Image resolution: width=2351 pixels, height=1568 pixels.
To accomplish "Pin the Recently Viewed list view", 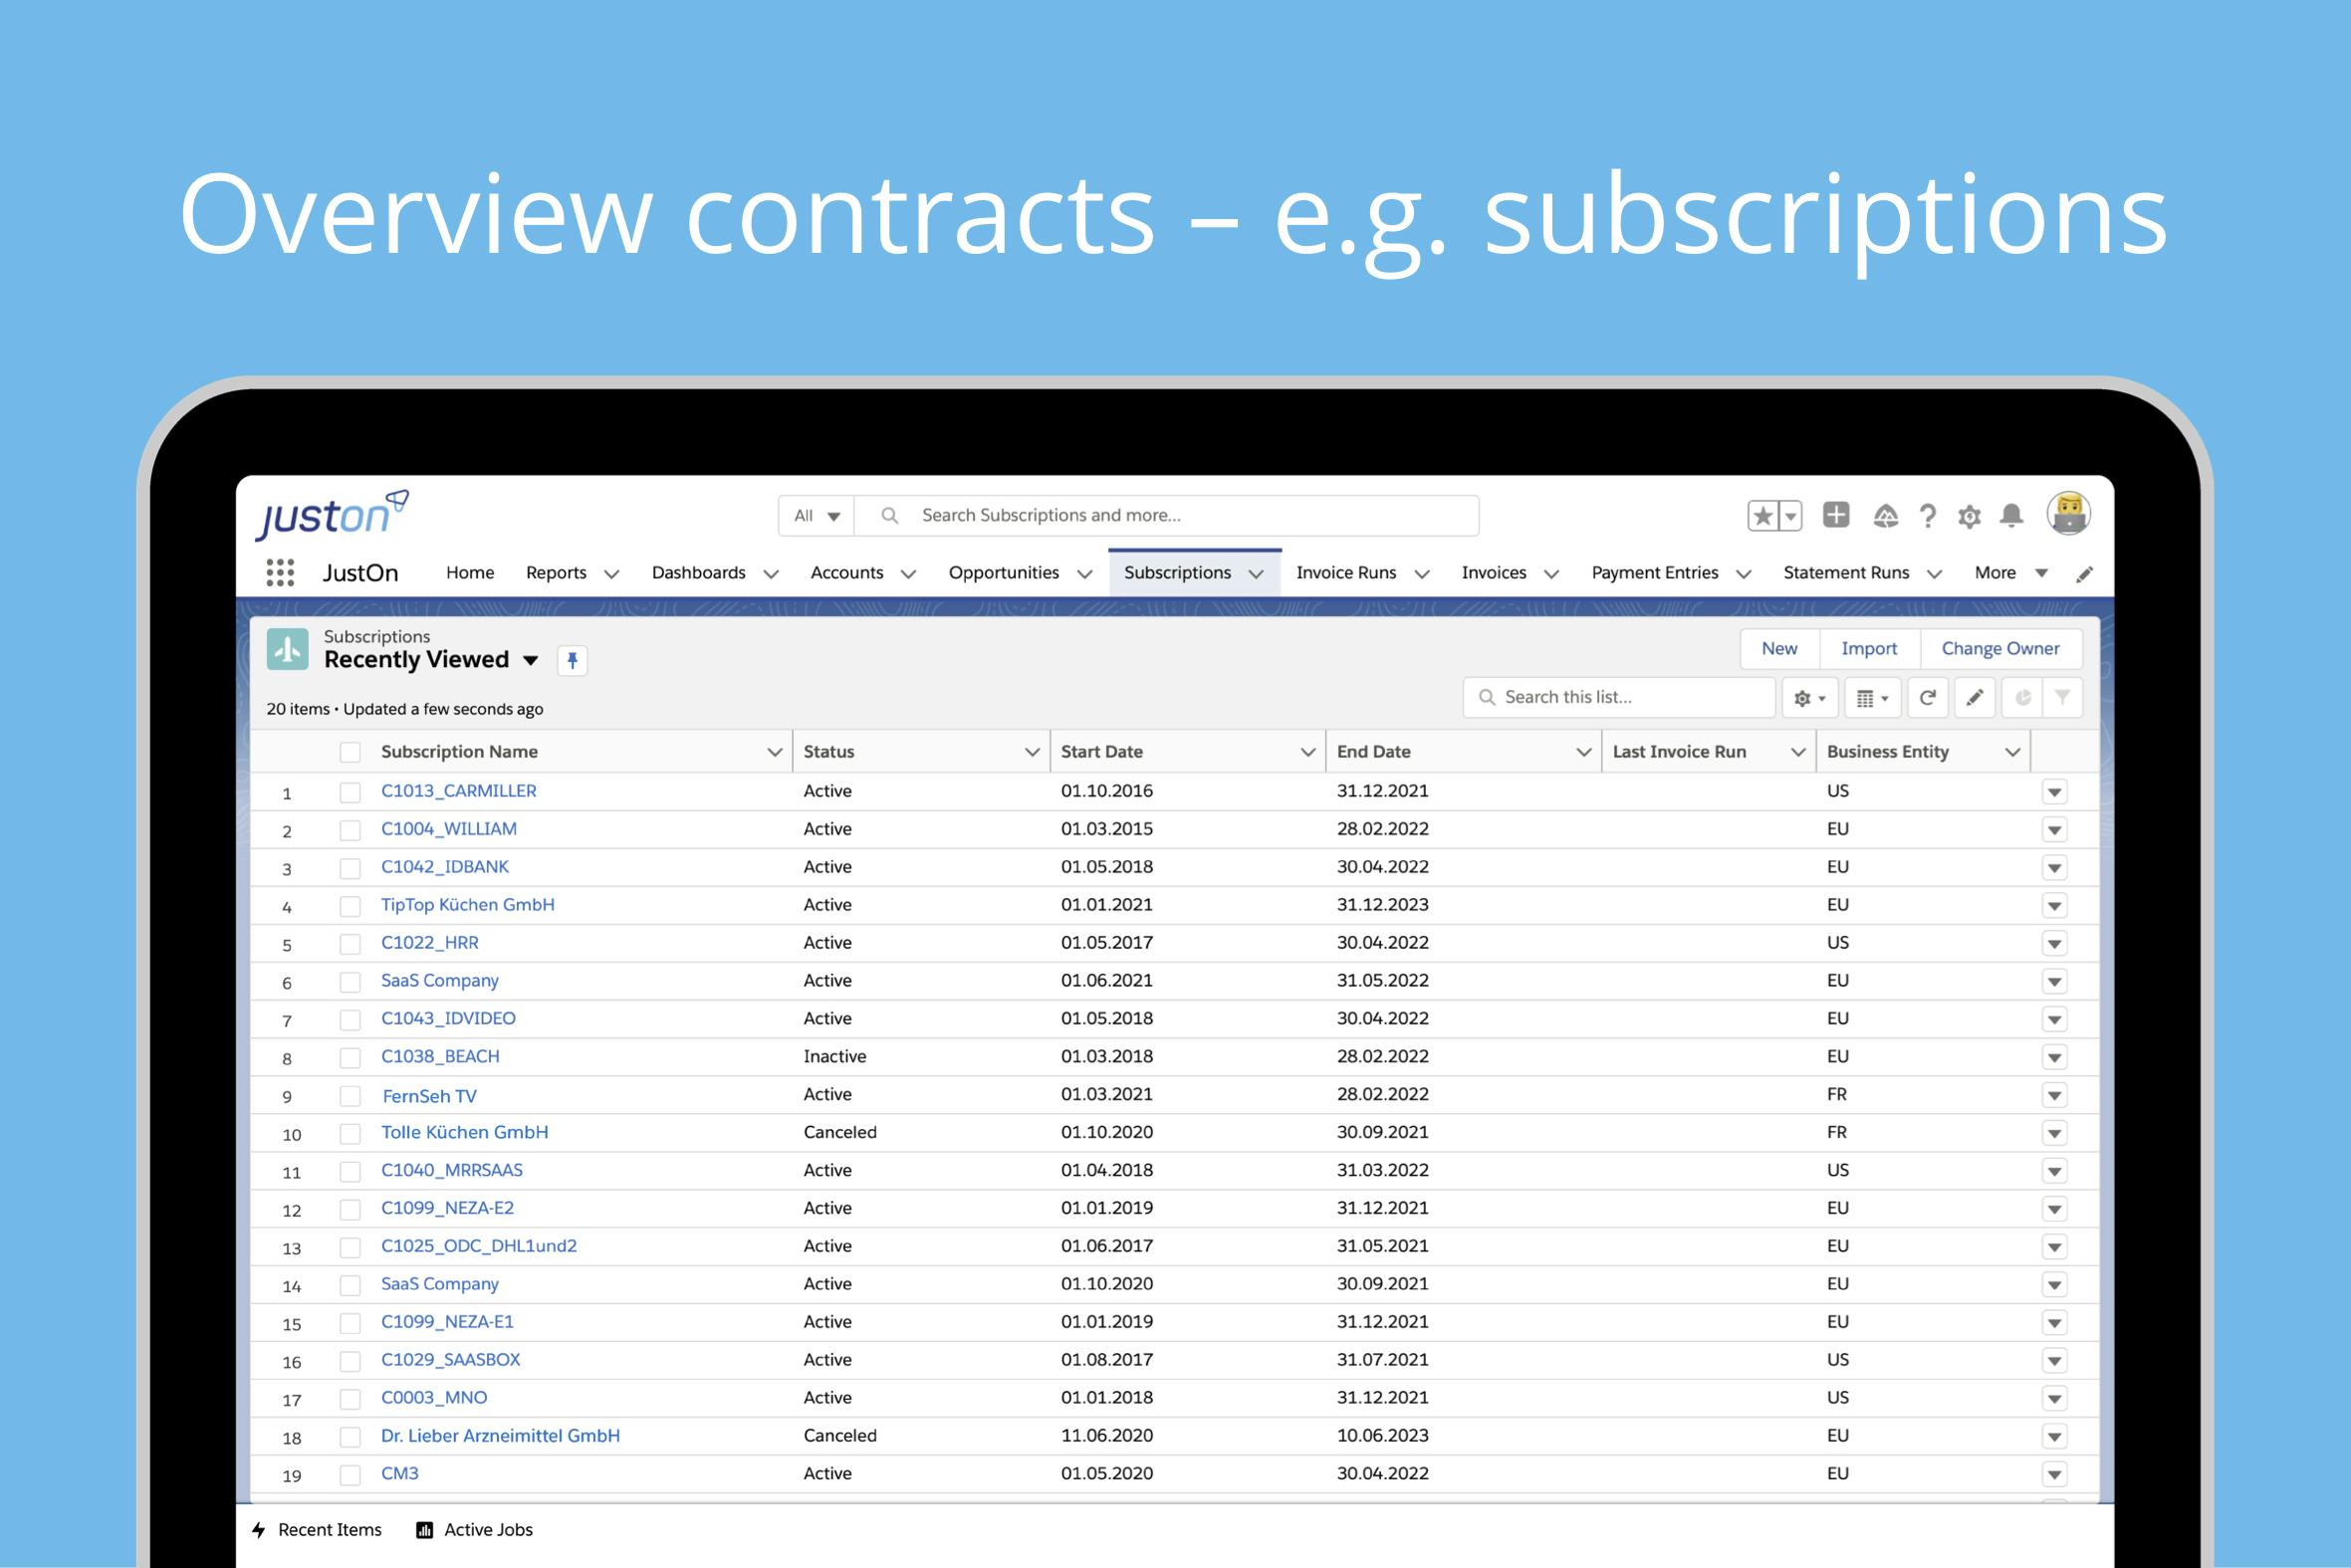I will click(x=572, y=660).
